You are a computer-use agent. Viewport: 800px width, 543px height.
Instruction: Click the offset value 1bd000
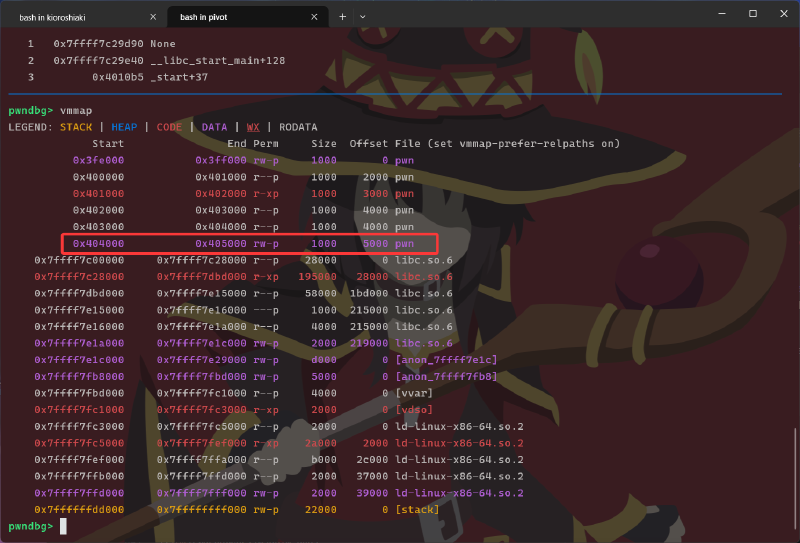(368, 293)
